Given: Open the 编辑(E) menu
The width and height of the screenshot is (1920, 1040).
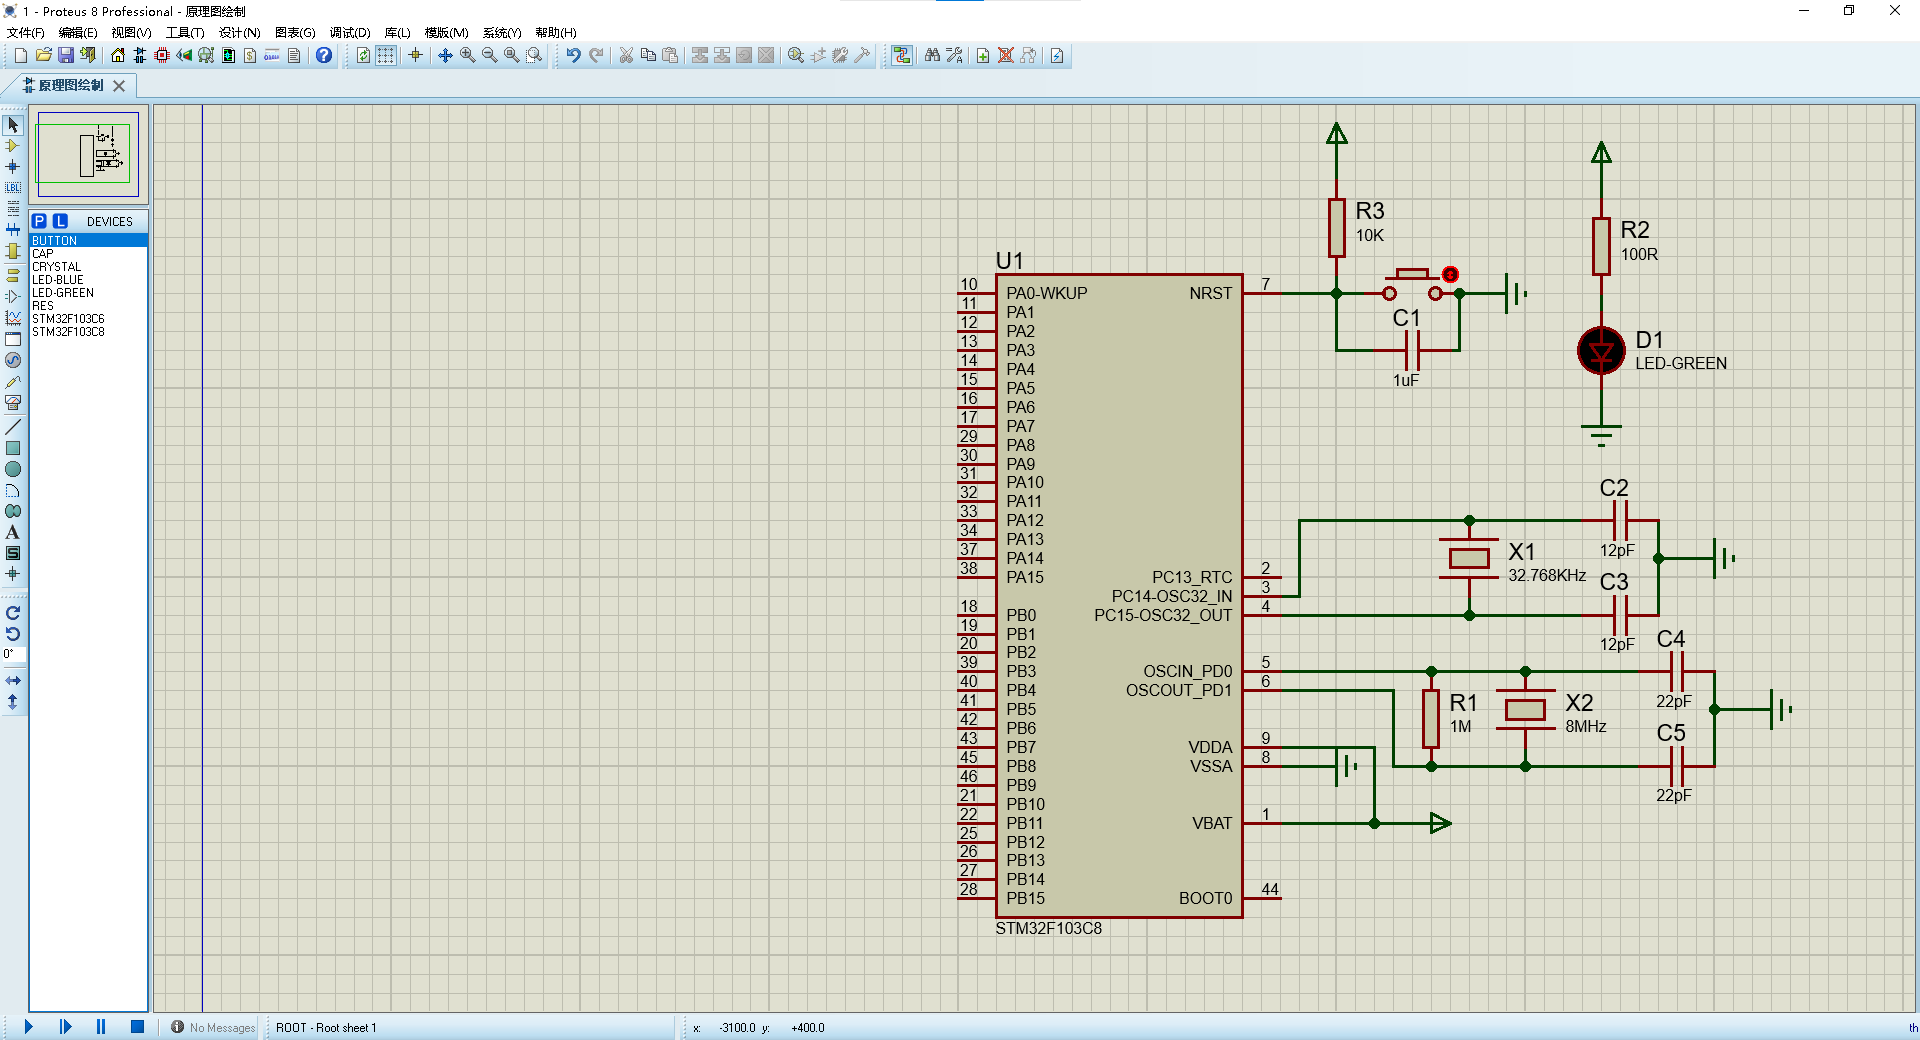Looking at the screenshot, I should point(78,33).
